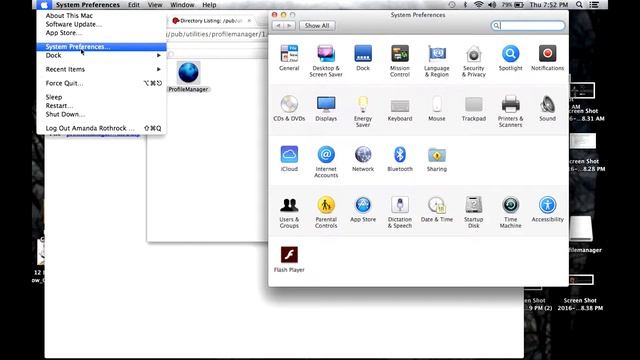Open App Store preferences
The image size is (640, 360).
pyautogui.click(x=363, y=209)
